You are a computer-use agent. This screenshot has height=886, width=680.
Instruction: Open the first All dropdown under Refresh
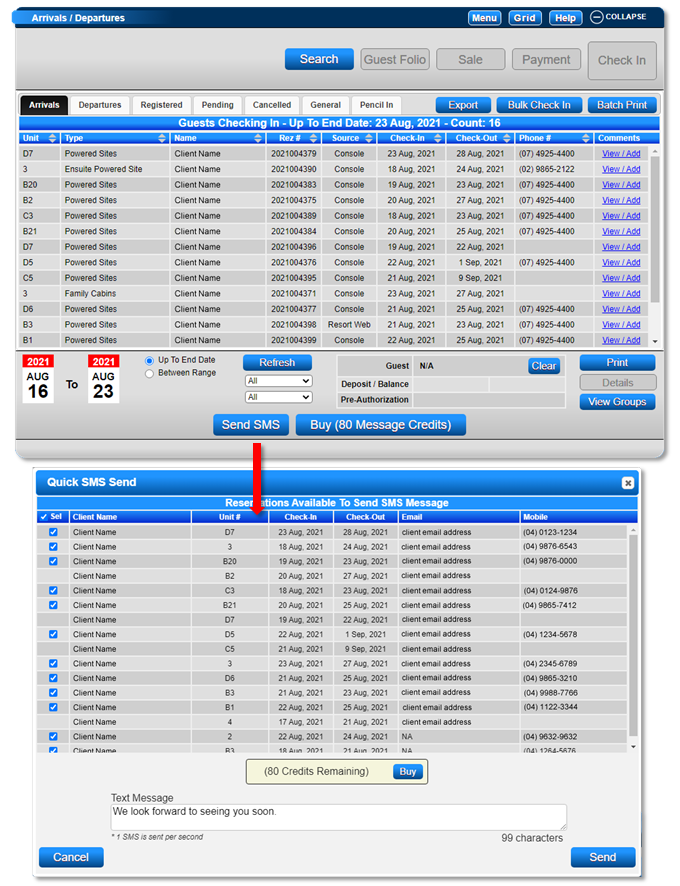point(279,381)
